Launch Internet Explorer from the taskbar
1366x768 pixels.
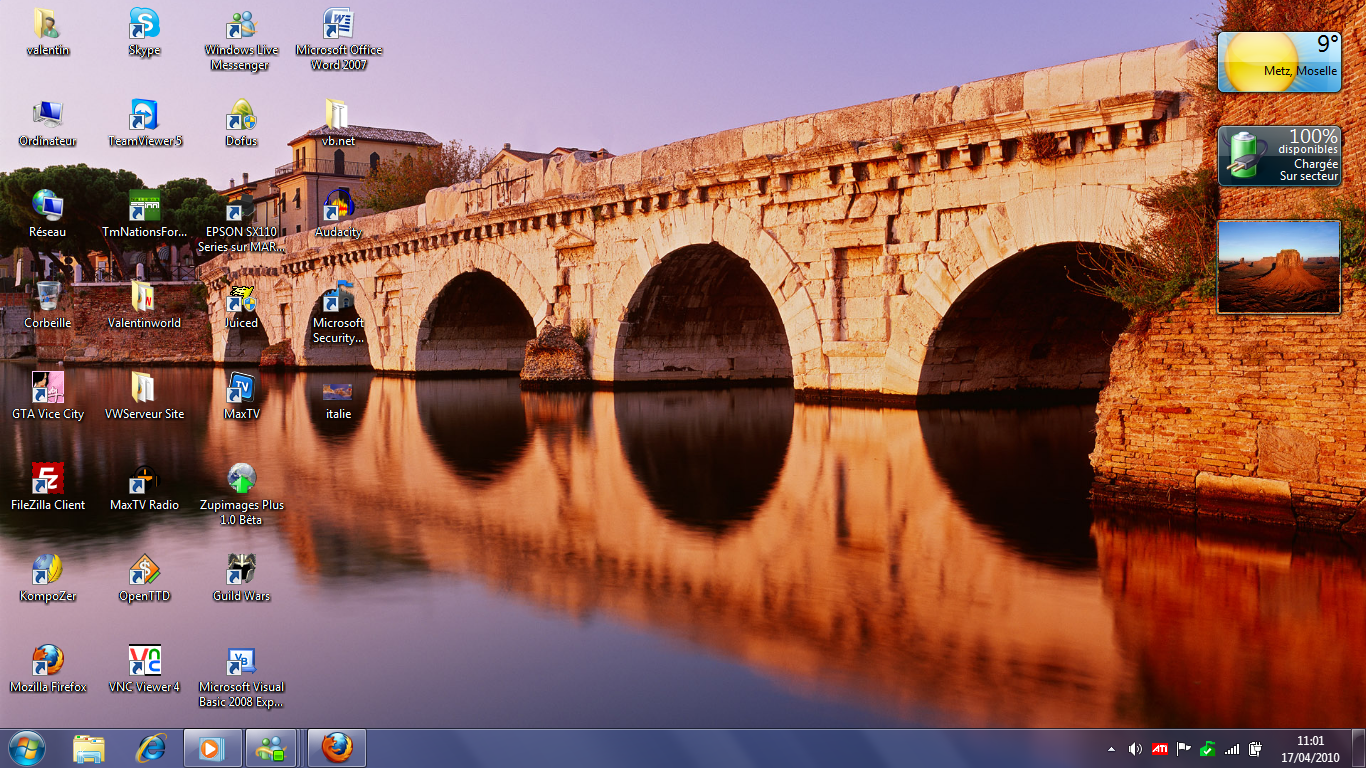click(x=151, y=748)
